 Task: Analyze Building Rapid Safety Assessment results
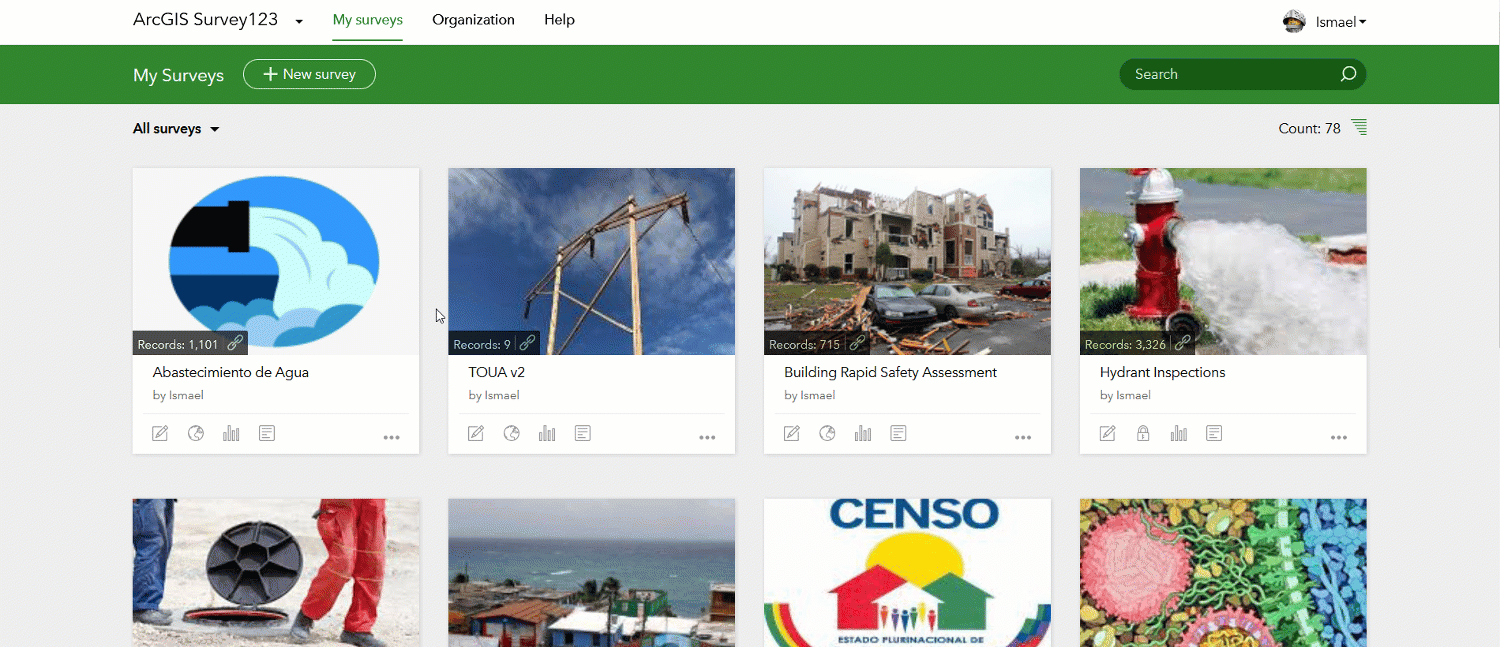click(863, 433)
